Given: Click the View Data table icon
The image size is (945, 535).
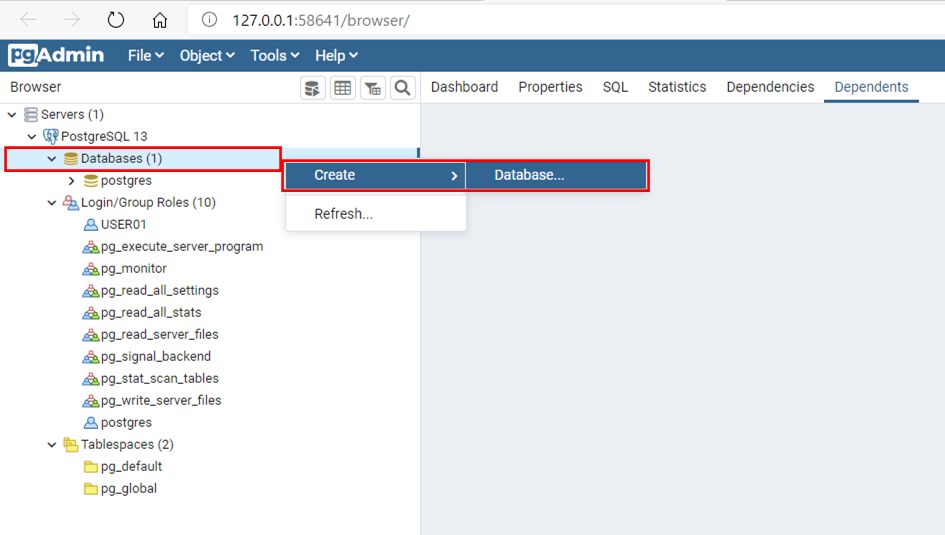Looking at the screenshot, I should 343,88.
